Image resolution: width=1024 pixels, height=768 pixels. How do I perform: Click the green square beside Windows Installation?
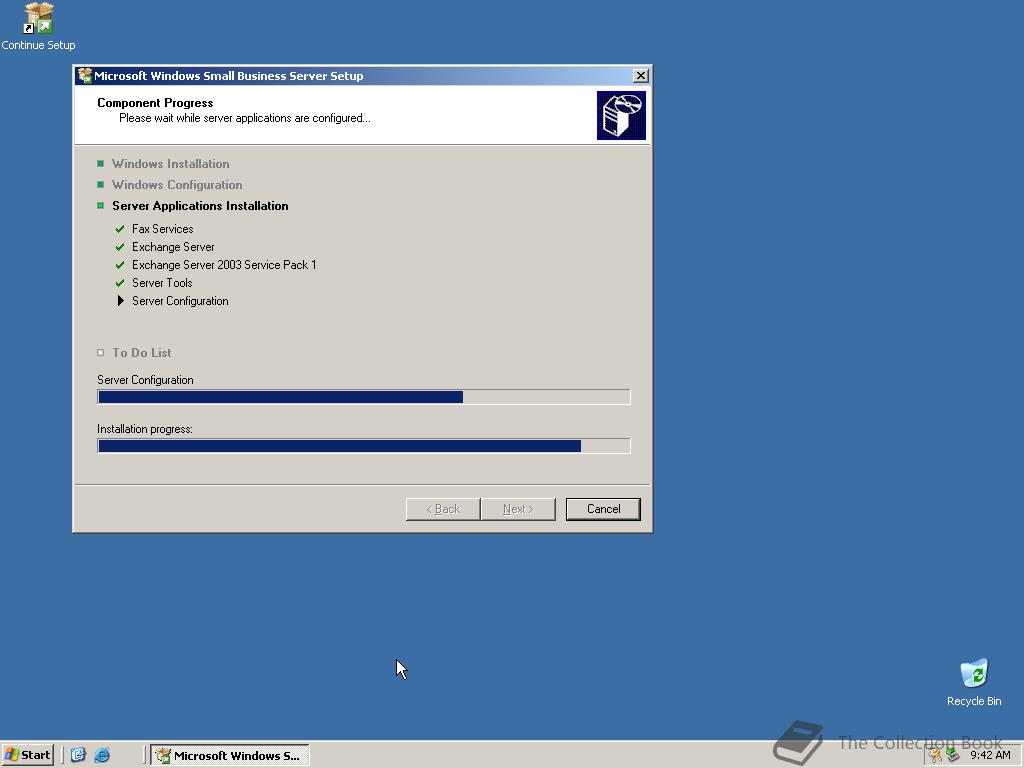tap(101, 163)
